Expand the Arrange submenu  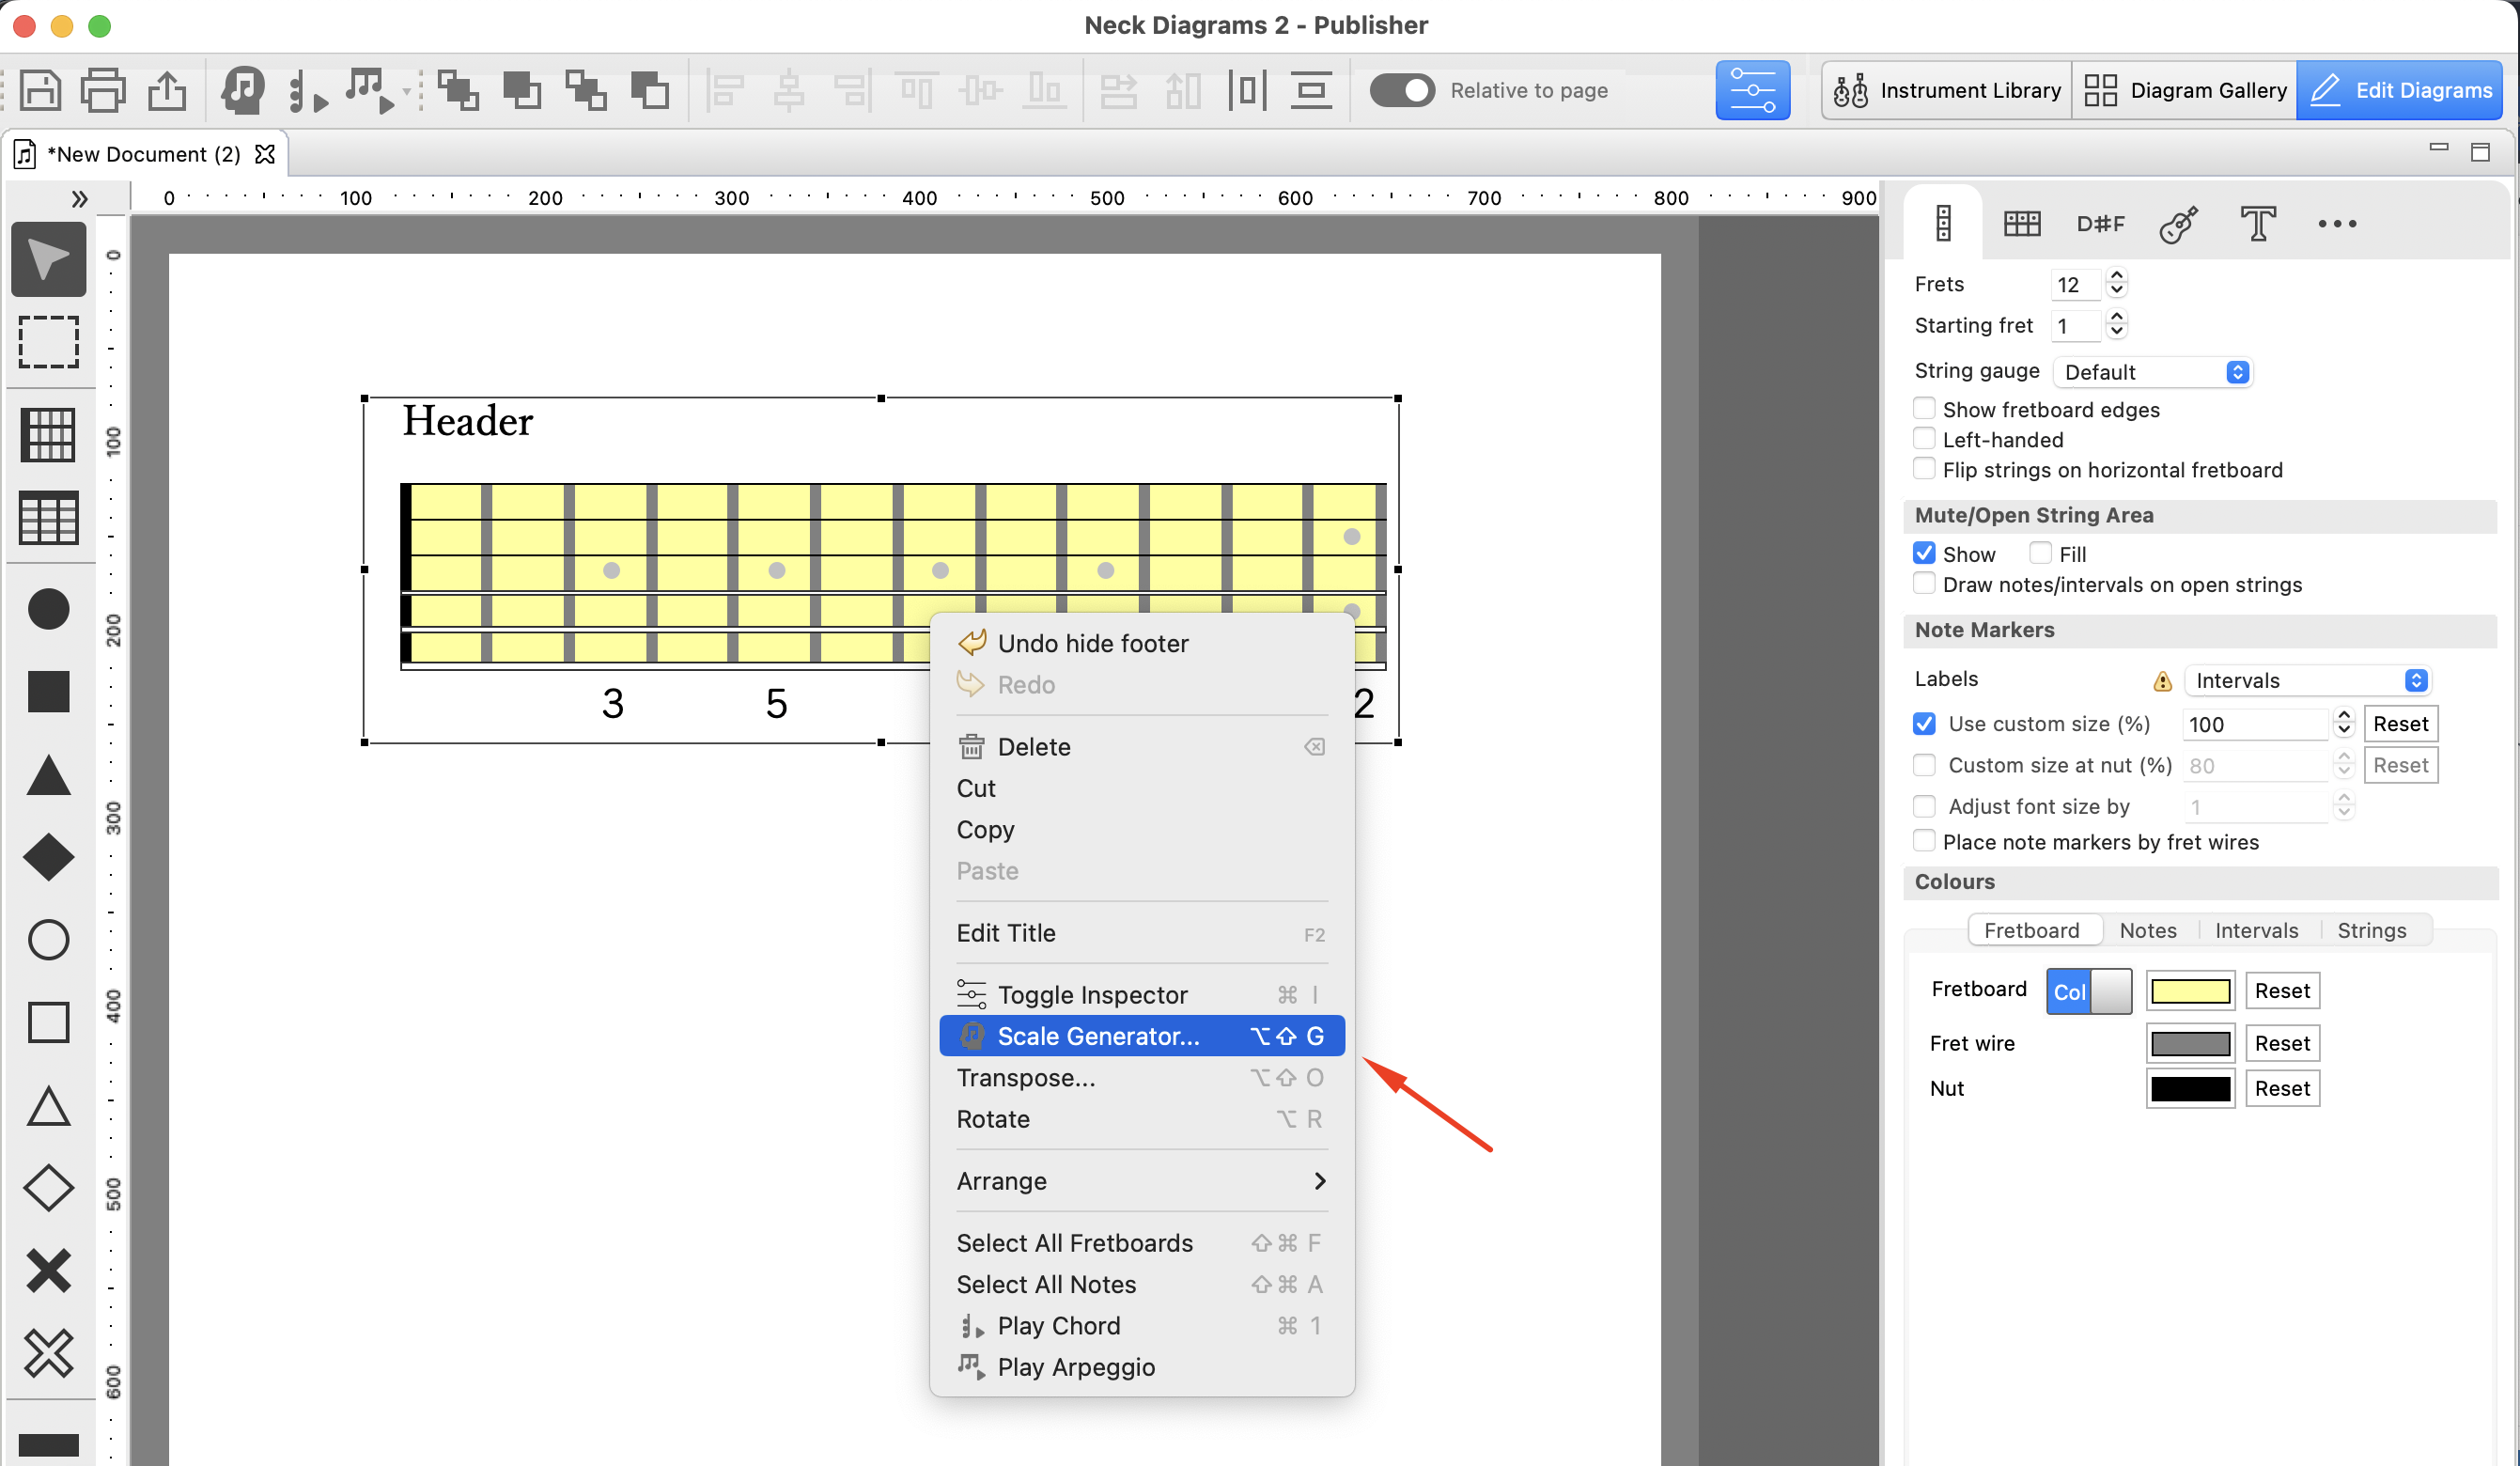click(1142, 1181)
